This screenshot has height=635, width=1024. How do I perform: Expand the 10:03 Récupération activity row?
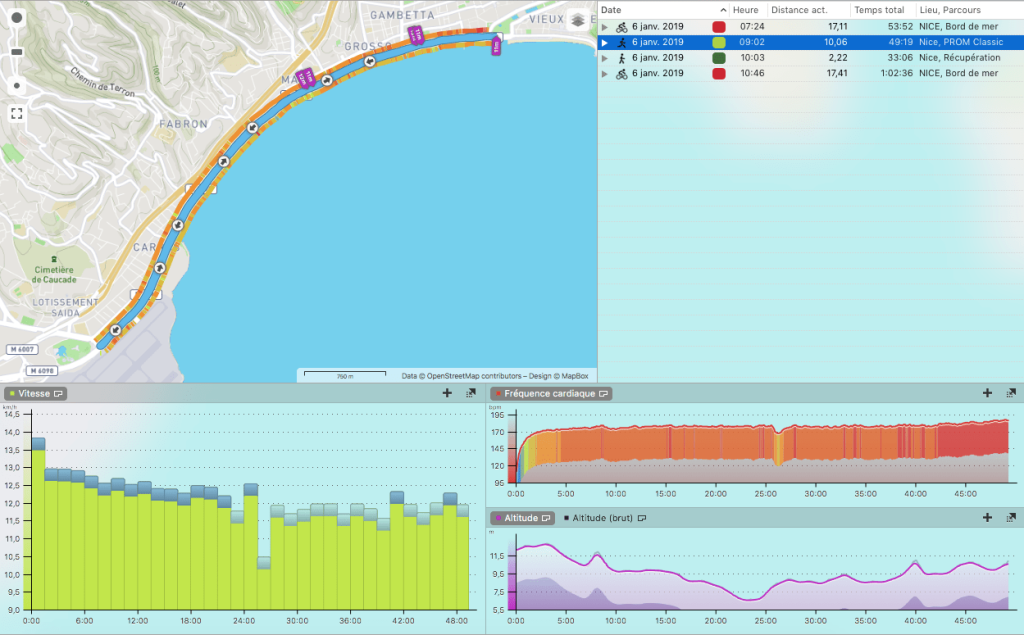pos(604,58)
